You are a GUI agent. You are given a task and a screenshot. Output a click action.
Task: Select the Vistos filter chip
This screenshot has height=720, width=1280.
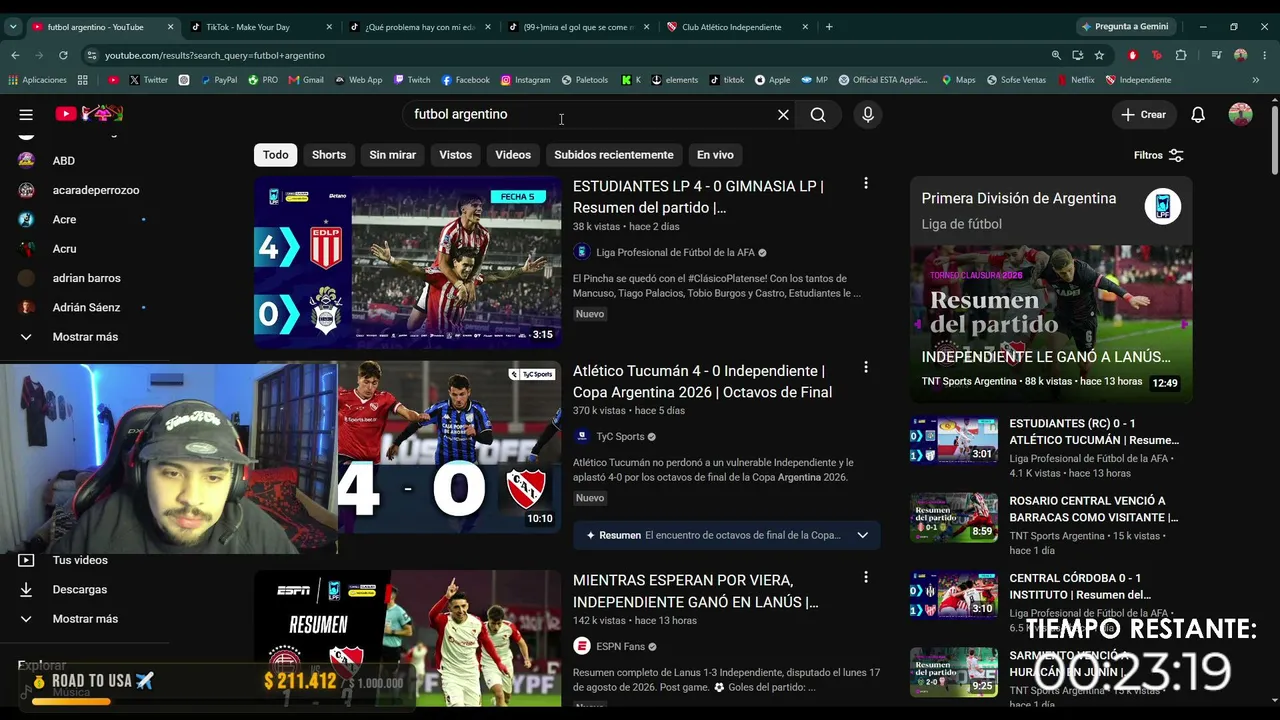click(455, 155)
